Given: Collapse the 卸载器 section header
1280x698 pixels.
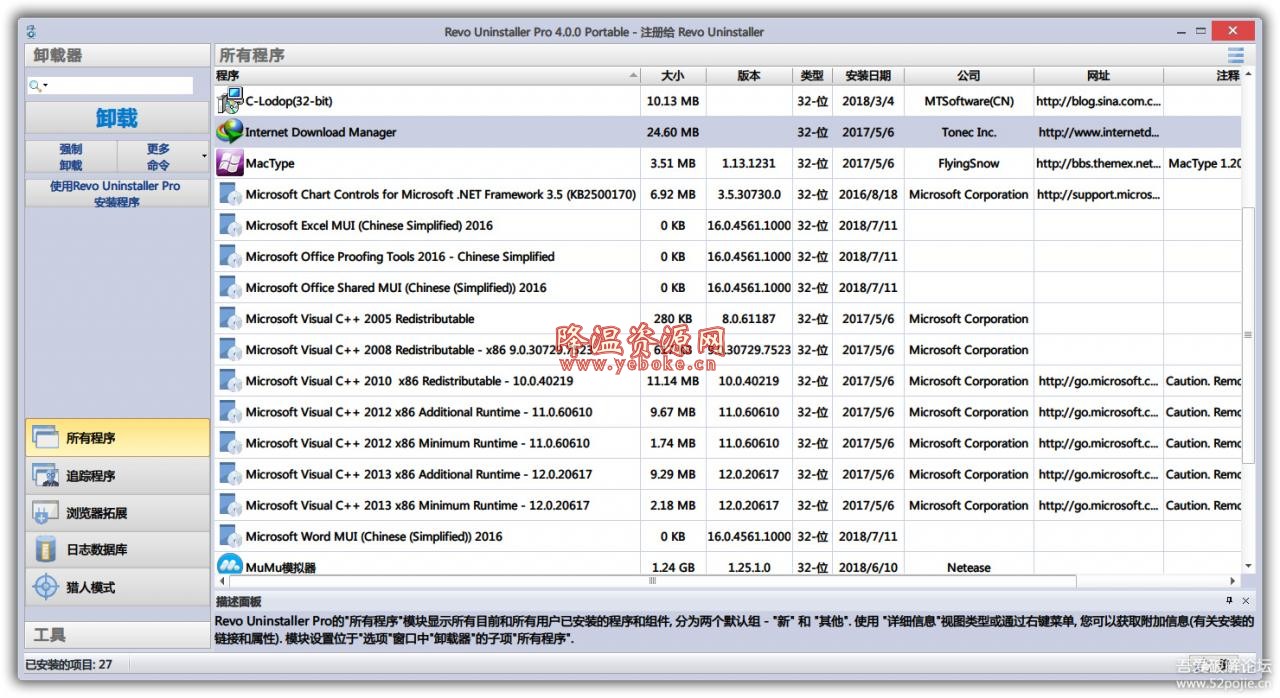Looking at the screenshot, I should pyautogui.click(x=117, y=55).
